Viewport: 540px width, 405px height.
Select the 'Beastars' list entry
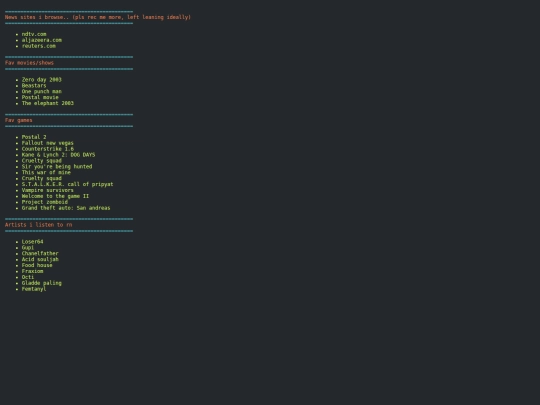[x=34, y=85]
